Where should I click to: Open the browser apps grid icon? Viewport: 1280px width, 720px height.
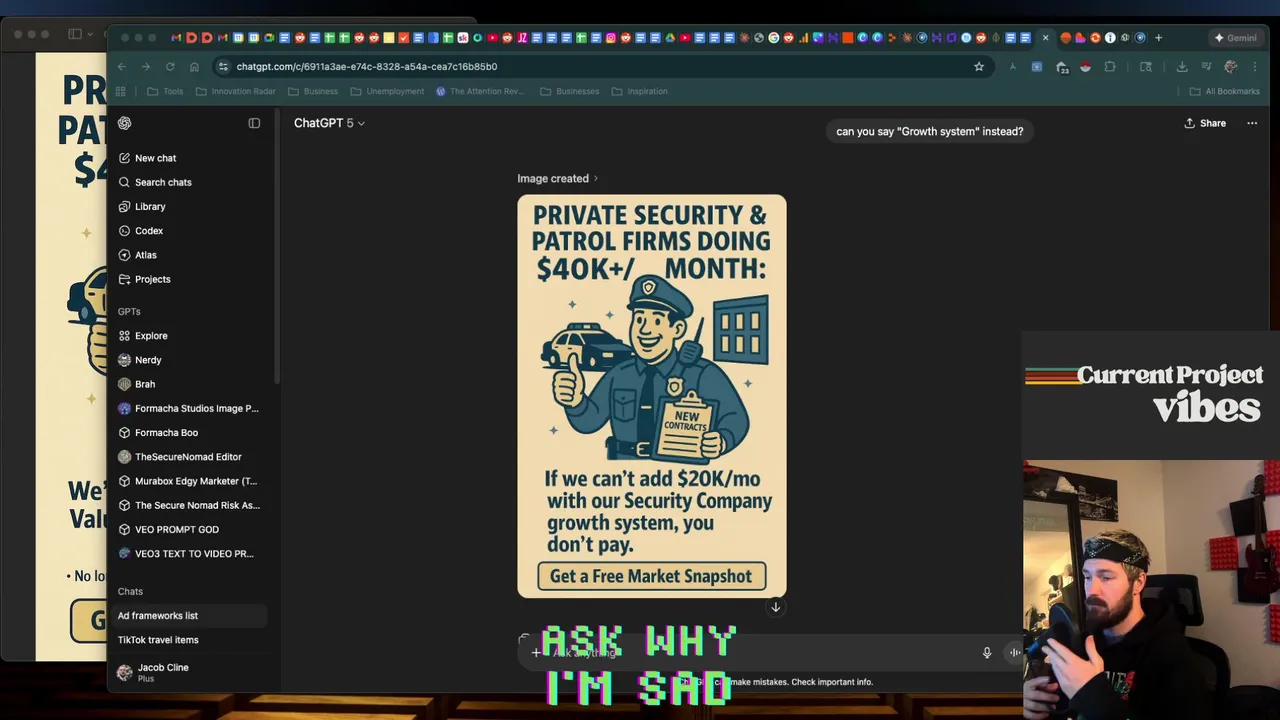click(x=121, y=91)
